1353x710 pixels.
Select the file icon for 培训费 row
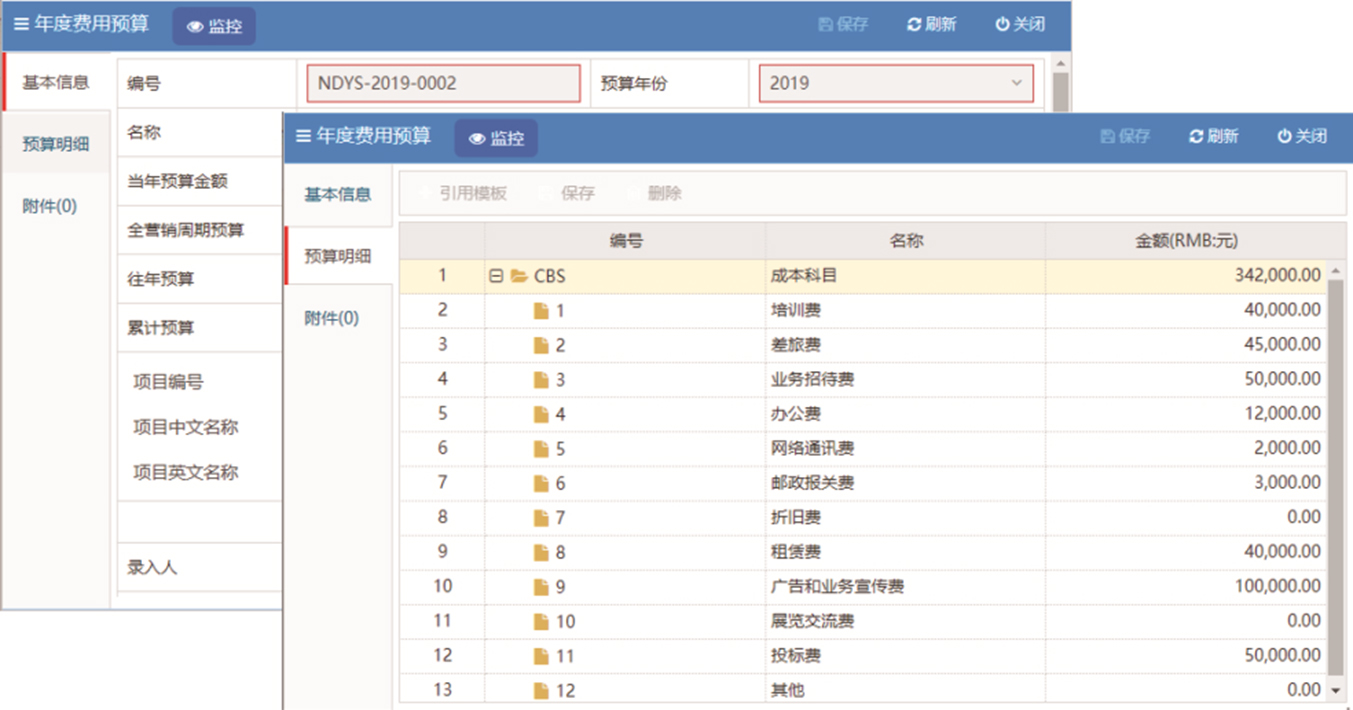(541, 311)
